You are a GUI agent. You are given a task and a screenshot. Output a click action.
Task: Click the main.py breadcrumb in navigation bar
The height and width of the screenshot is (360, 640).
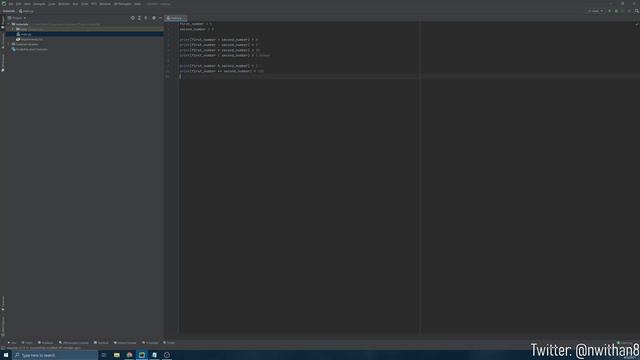pyautogui.click(x=27, y=11)
